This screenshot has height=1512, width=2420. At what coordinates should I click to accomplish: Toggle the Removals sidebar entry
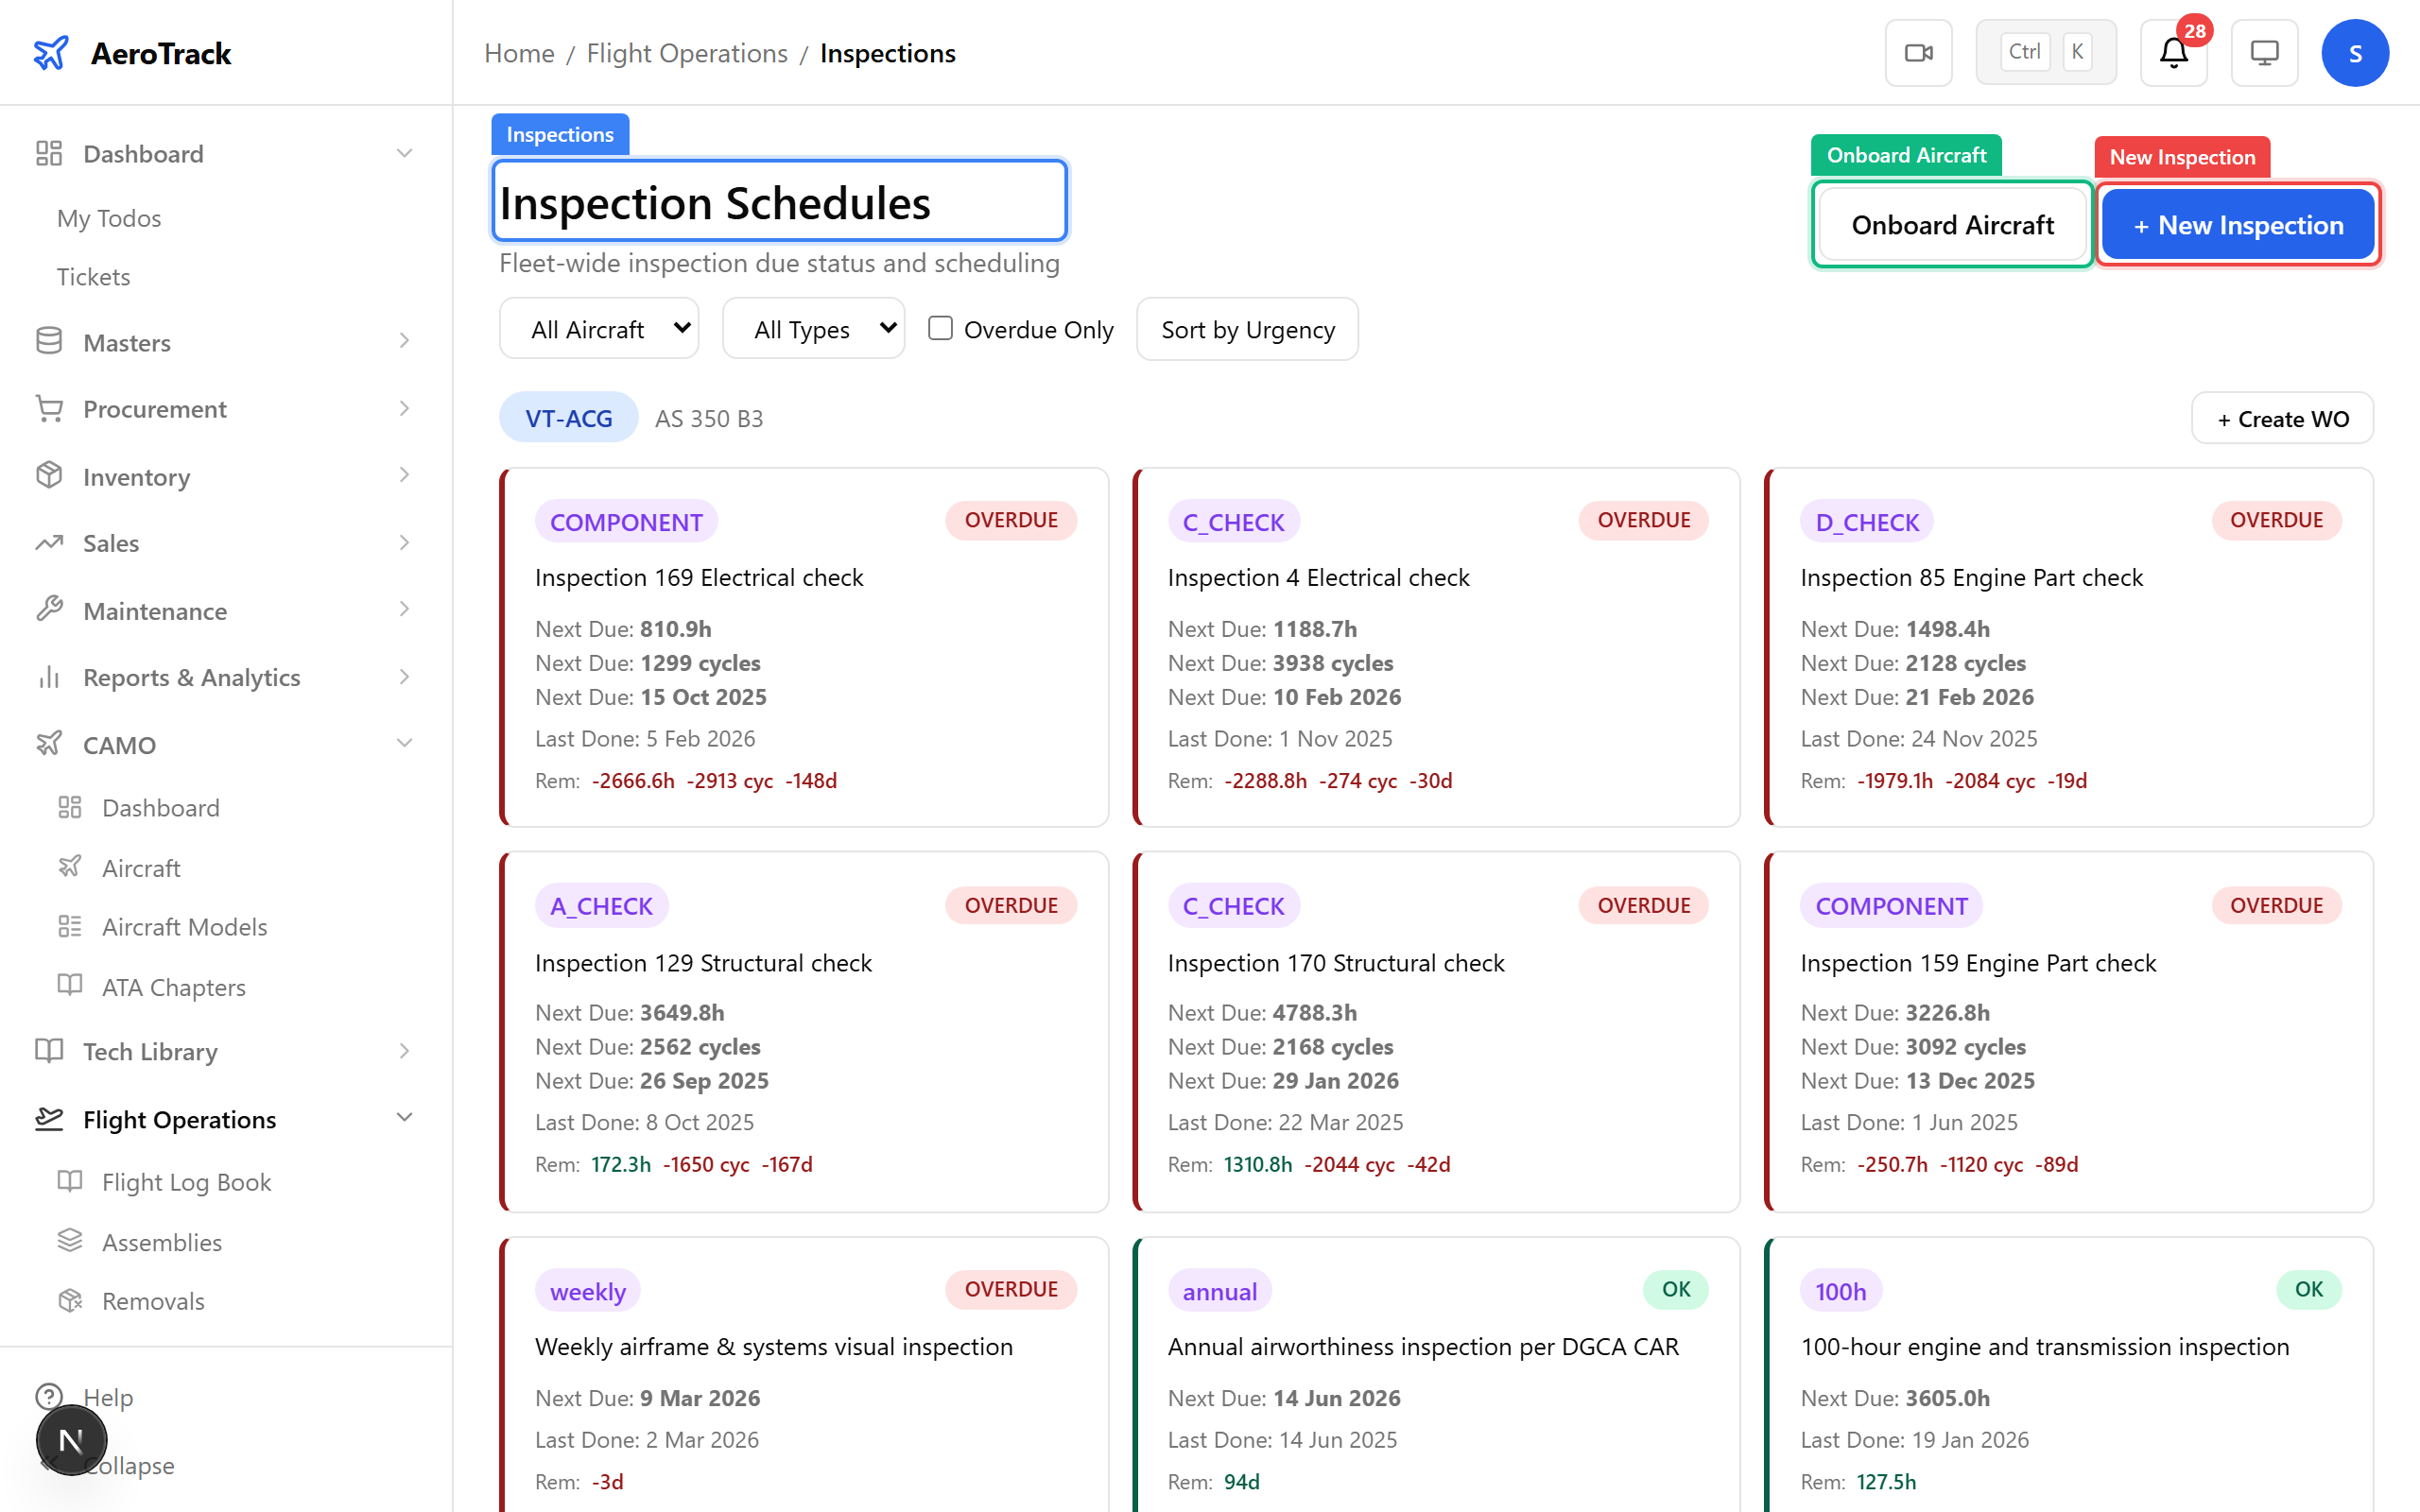[x=152, y=1301]
